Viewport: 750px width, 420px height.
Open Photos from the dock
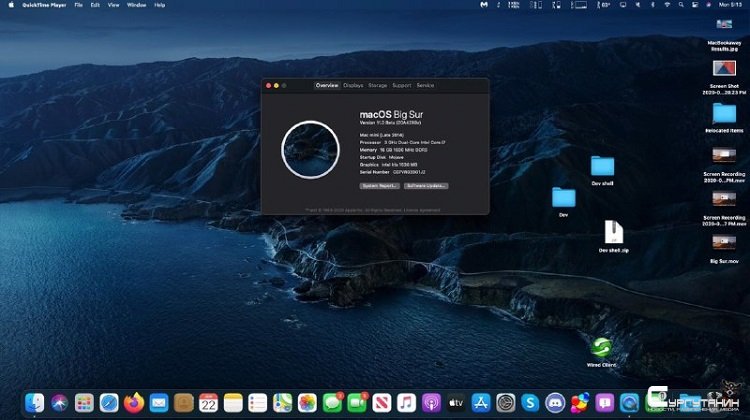(x=307, y=403)
